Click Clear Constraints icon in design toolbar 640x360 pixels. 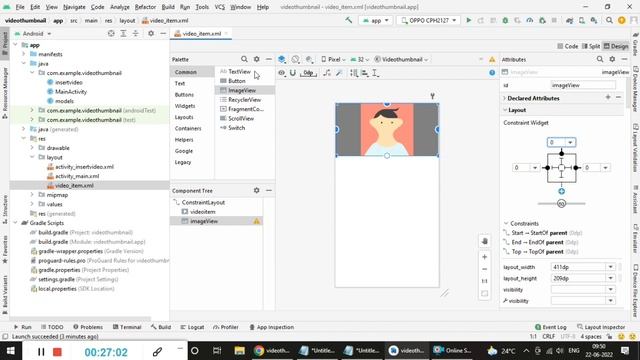tap(327, 73)
